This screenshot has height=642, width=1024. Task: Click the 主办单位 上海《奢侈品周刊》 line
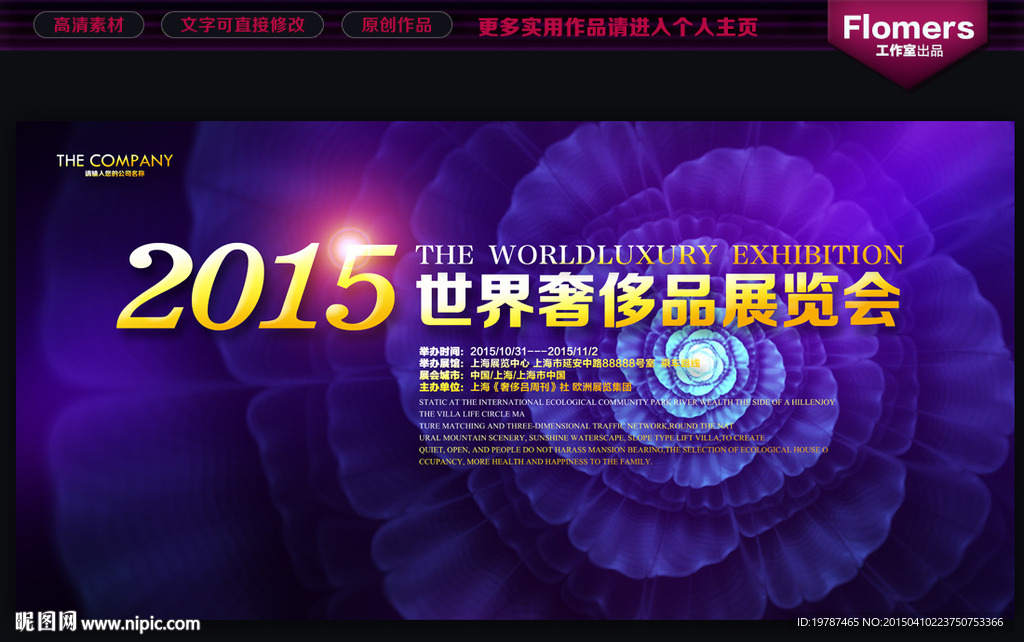526,387
